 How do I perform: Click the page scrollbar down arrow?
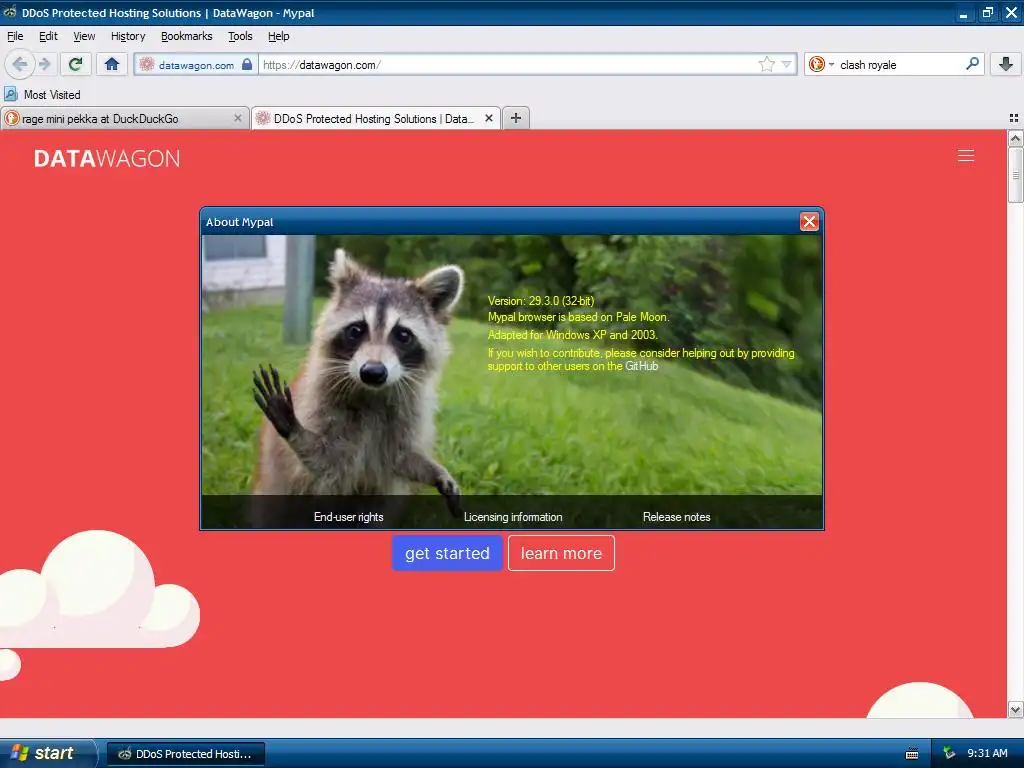(x=1015, y=709)
